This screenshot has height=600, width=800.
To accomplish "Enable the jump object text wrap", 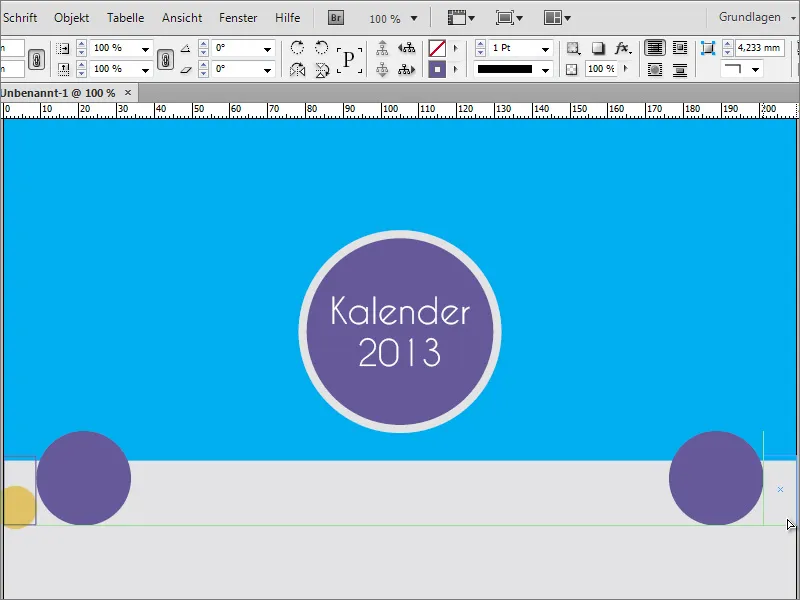I will click(680, 69).
